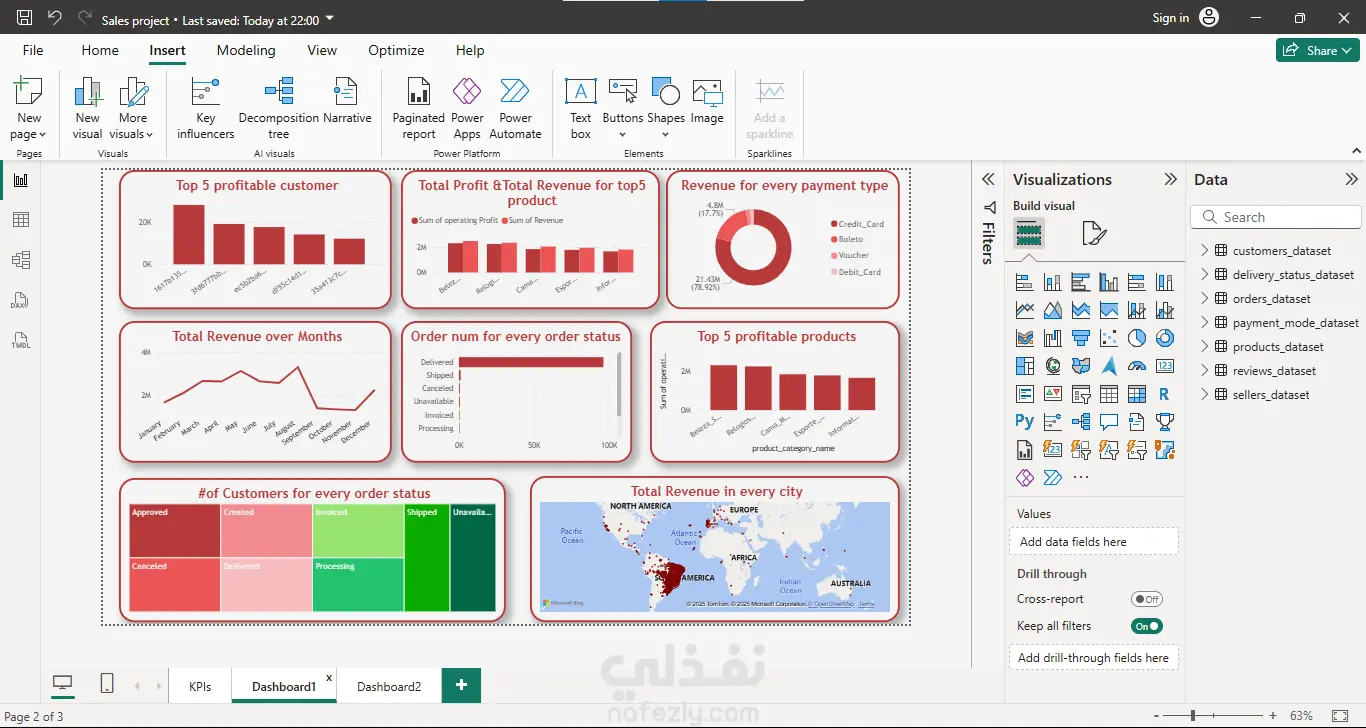Select the Donut chart visual
Viewport: 1366px width, 728px height.
pos(1164,338)
